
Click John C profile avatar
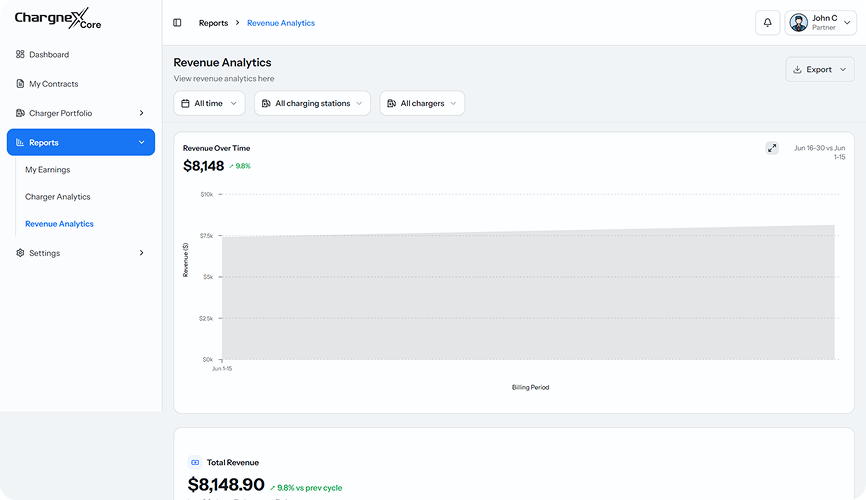coord(799,23)
